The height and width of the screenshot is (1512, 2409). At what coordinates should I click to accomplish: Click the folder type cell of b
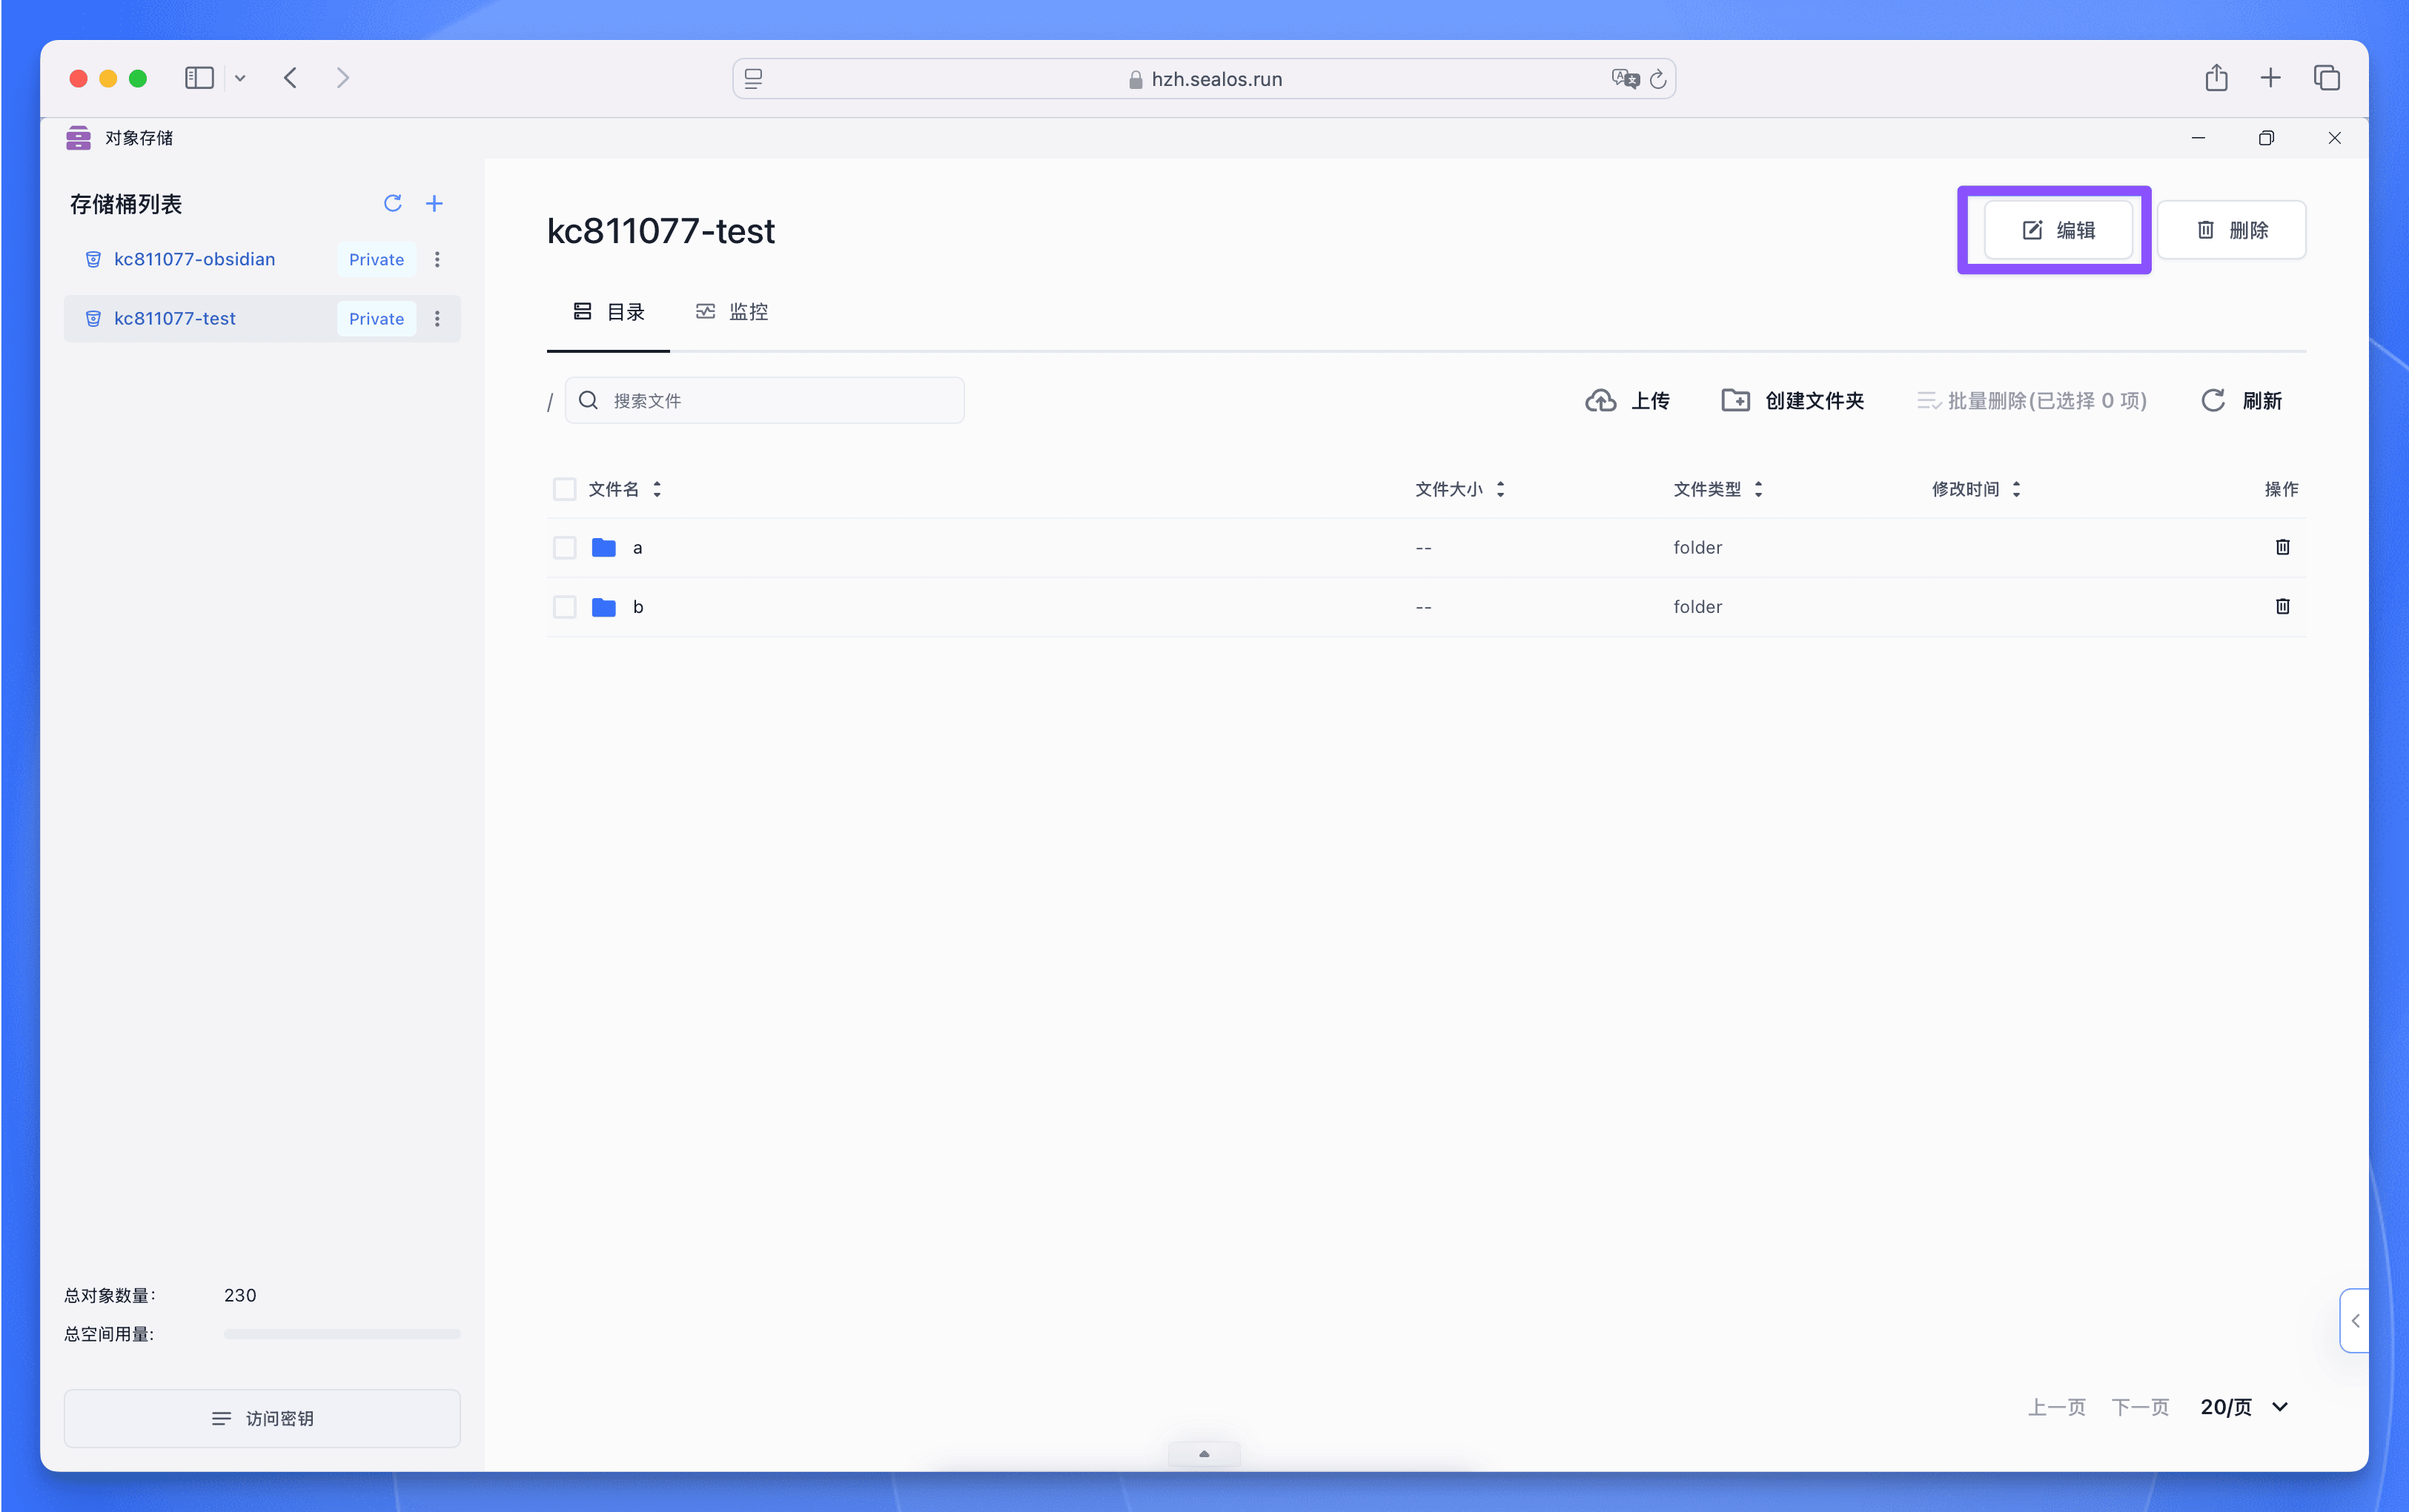pyautogui.click(x=1697, y=607)
